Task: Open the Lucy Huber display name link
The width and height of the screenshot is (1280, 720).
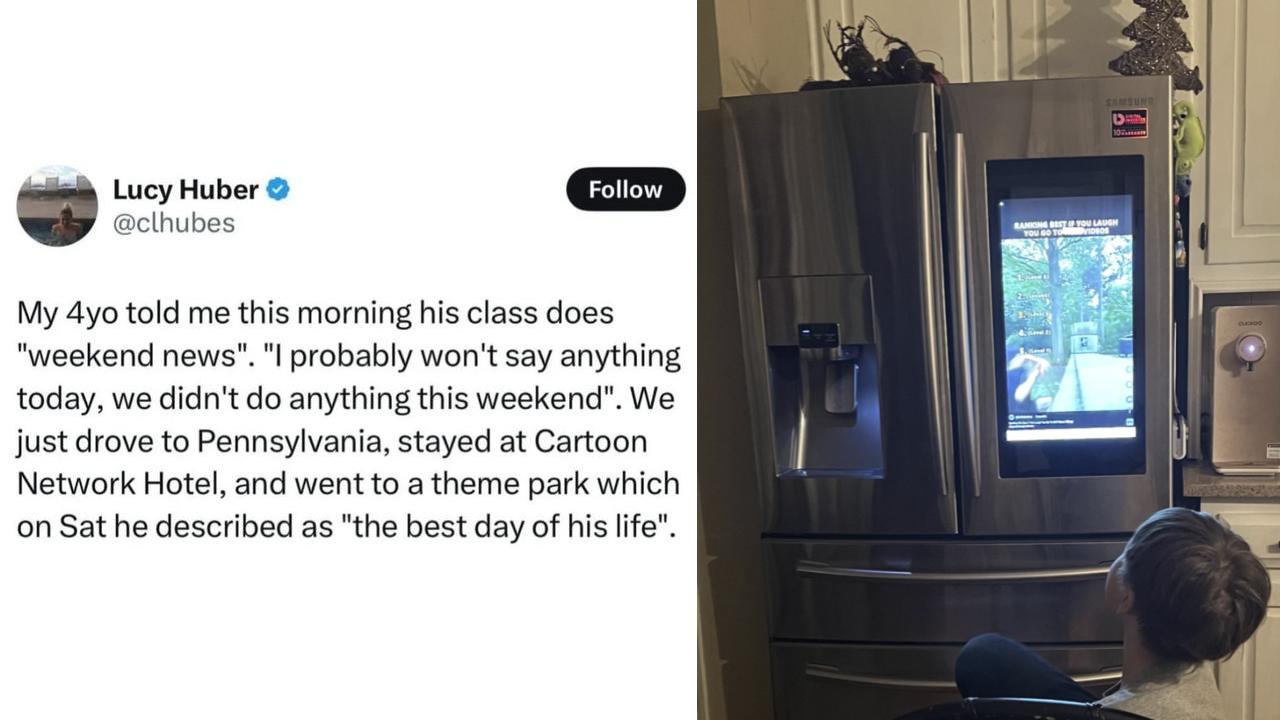Action: [185, 189]
